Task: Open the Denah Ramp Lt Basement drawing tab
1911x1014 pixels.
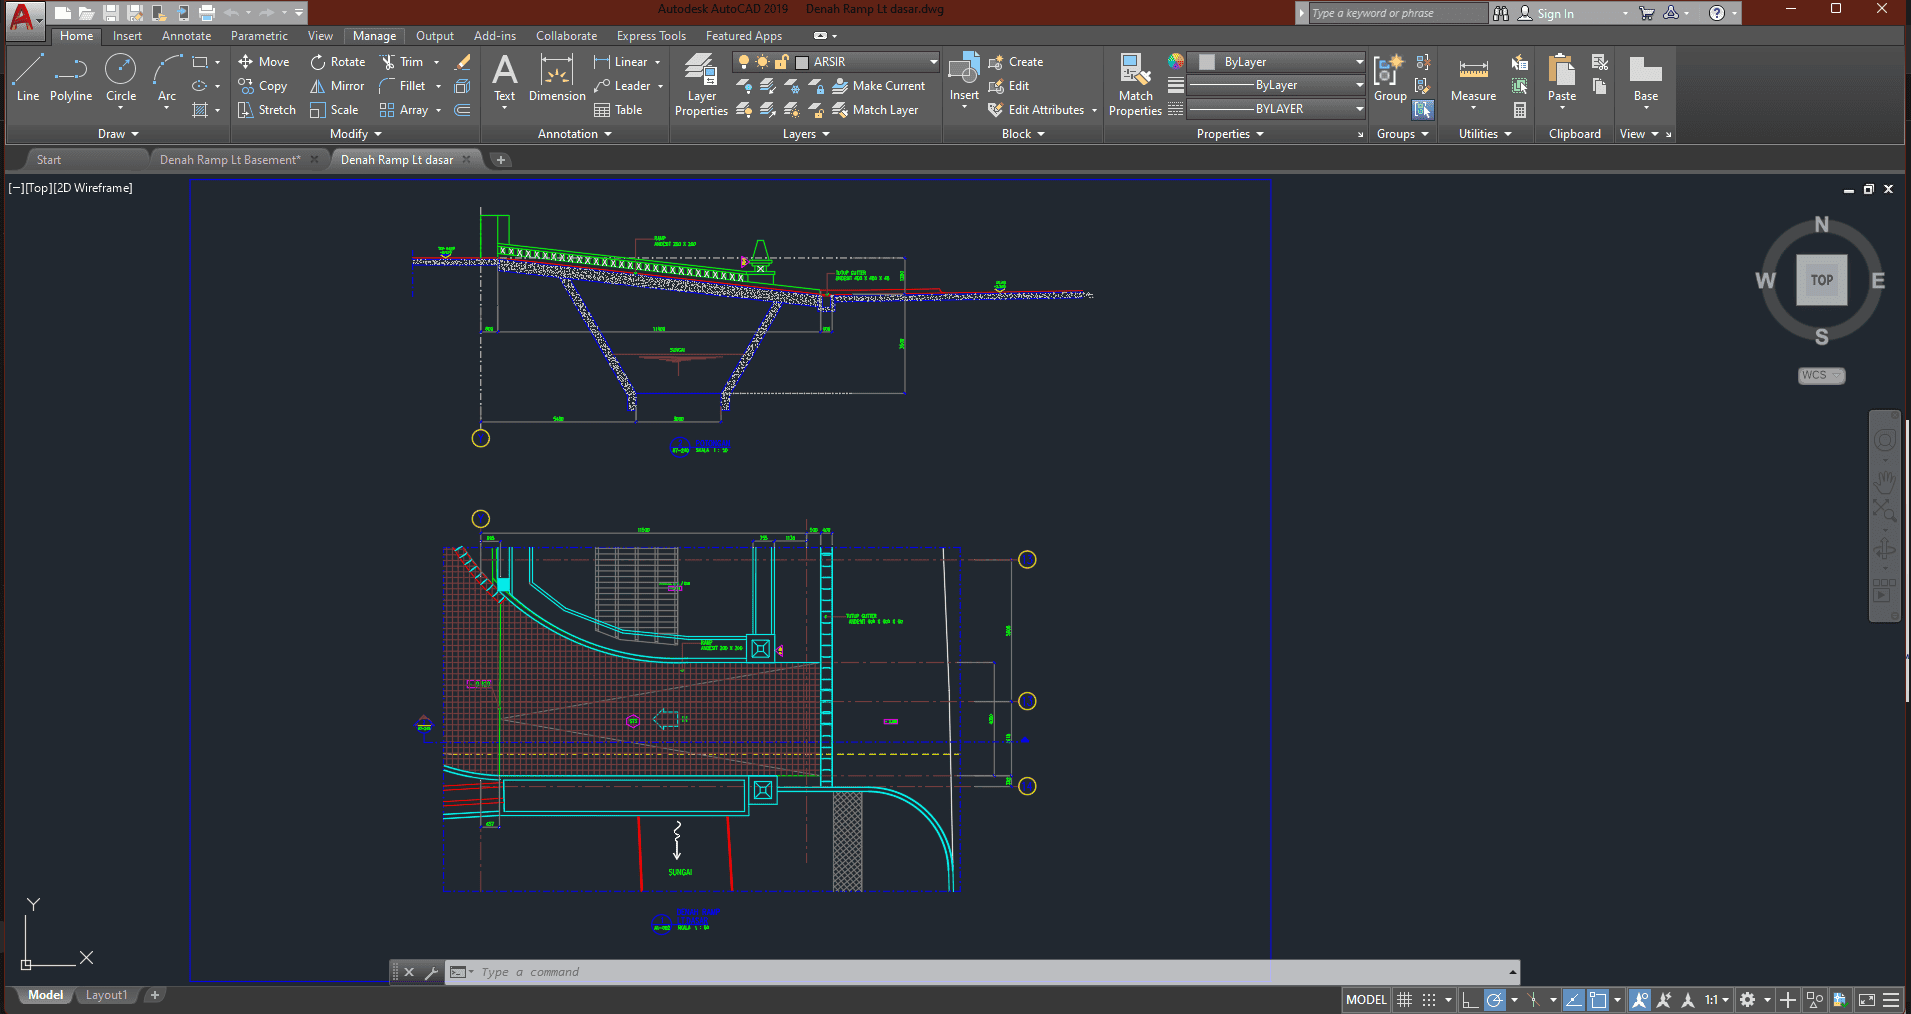Action: pos(229,160)
